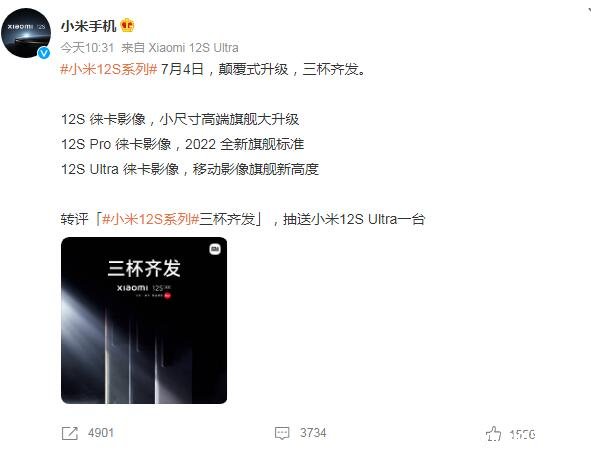Click the 三杯齐发 title text on poster
Image resolution: width=591 pixels, height=451 pixels.
pos(144,268)
